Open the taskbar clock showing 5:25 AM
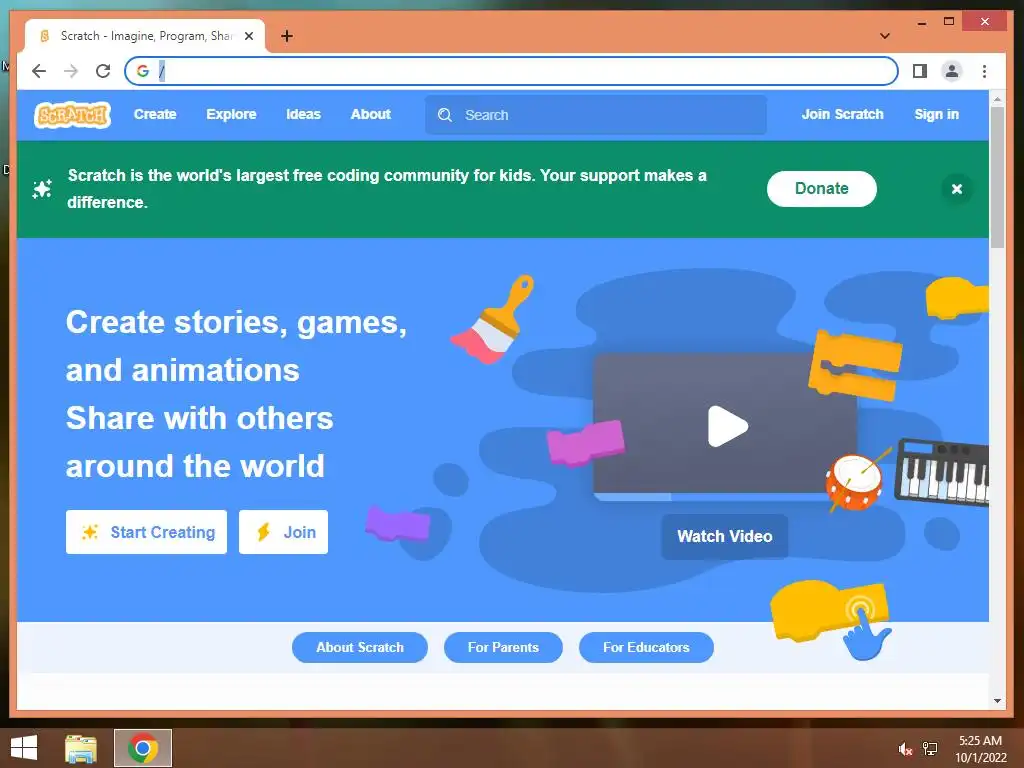Viewport: 1024px width, 768px height. click(x=981, y=749)
